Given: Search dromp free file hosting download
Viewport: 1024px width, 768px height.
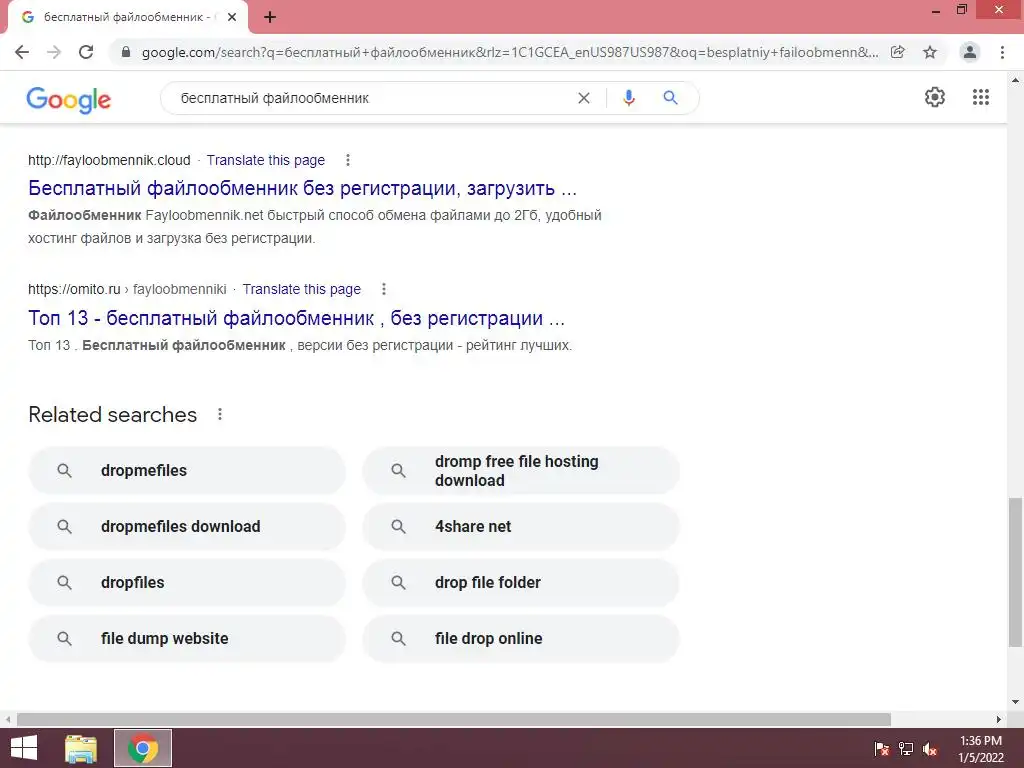Looking at the screenshot, I should pos(521,470).
